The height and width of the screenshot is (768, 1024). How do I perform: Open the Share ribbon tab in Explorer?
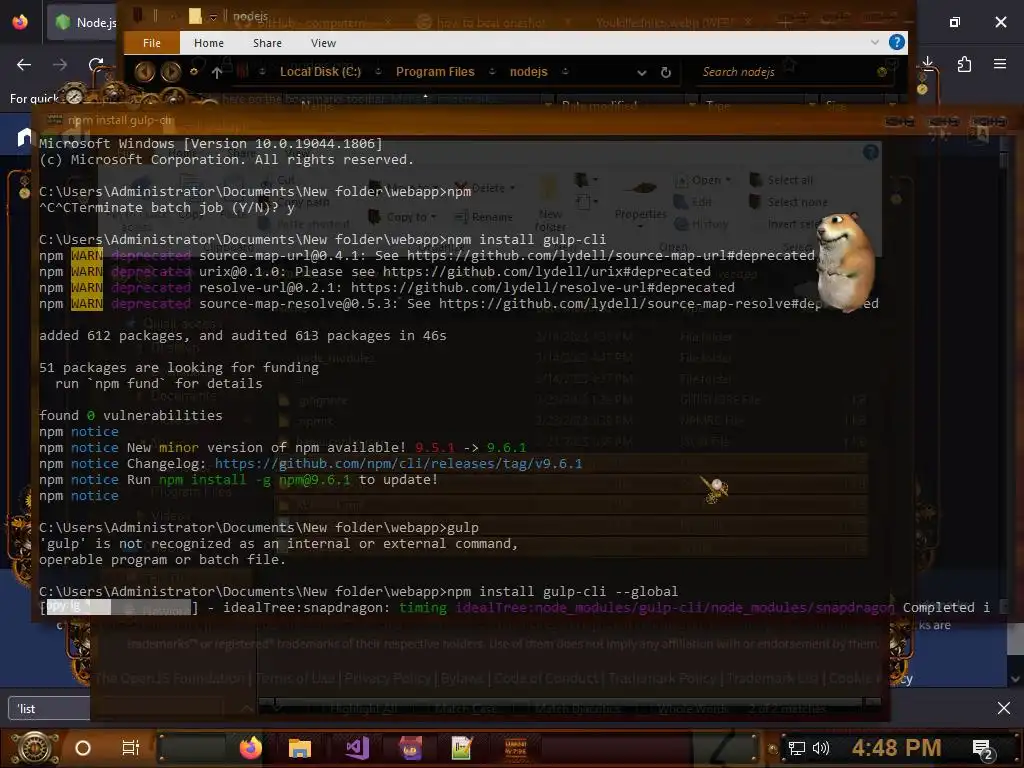tap(267, 43)
